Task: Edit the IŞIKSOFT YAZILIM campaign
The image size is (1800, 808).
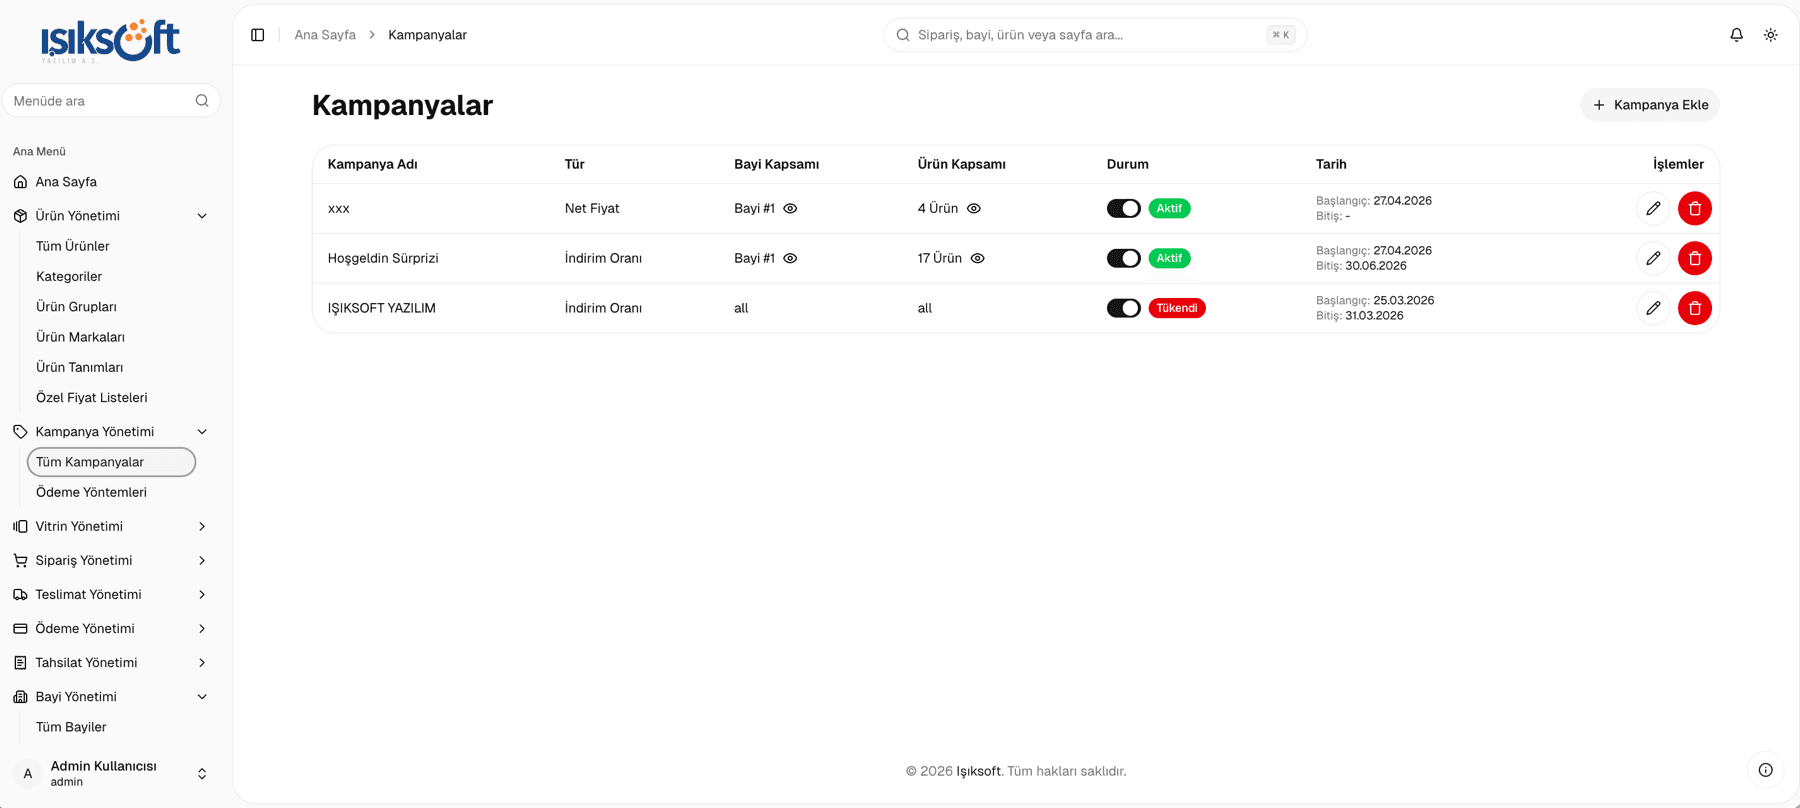Action: (x=1653, y=308)
